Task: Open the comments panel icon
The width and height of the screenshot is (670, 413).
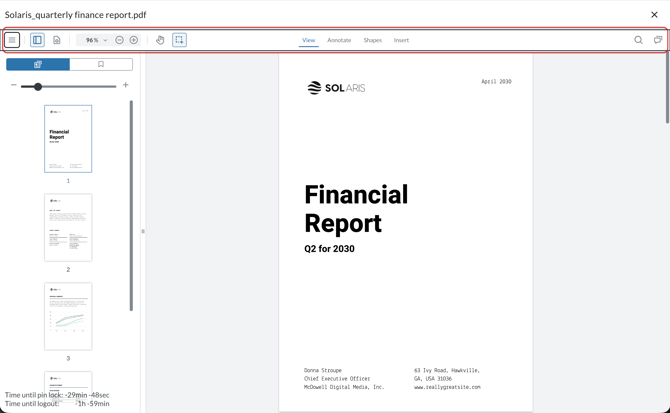Action: [x=658, y=40]
